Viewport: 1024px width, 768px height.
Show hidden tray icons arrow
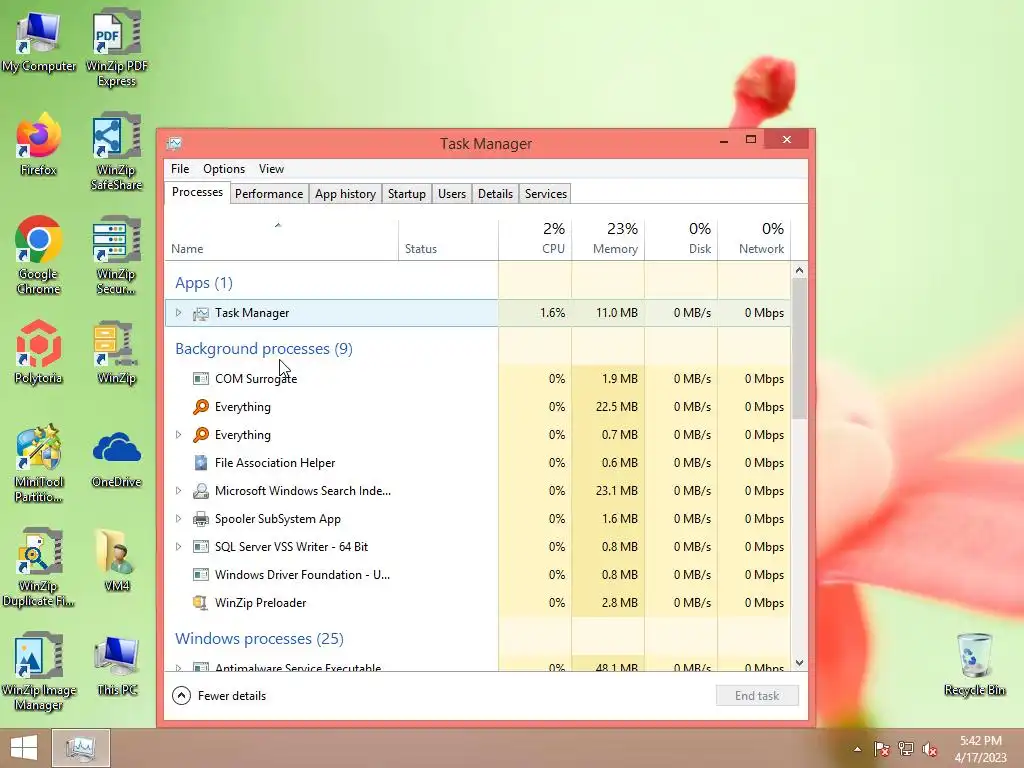tap(857, 749)
